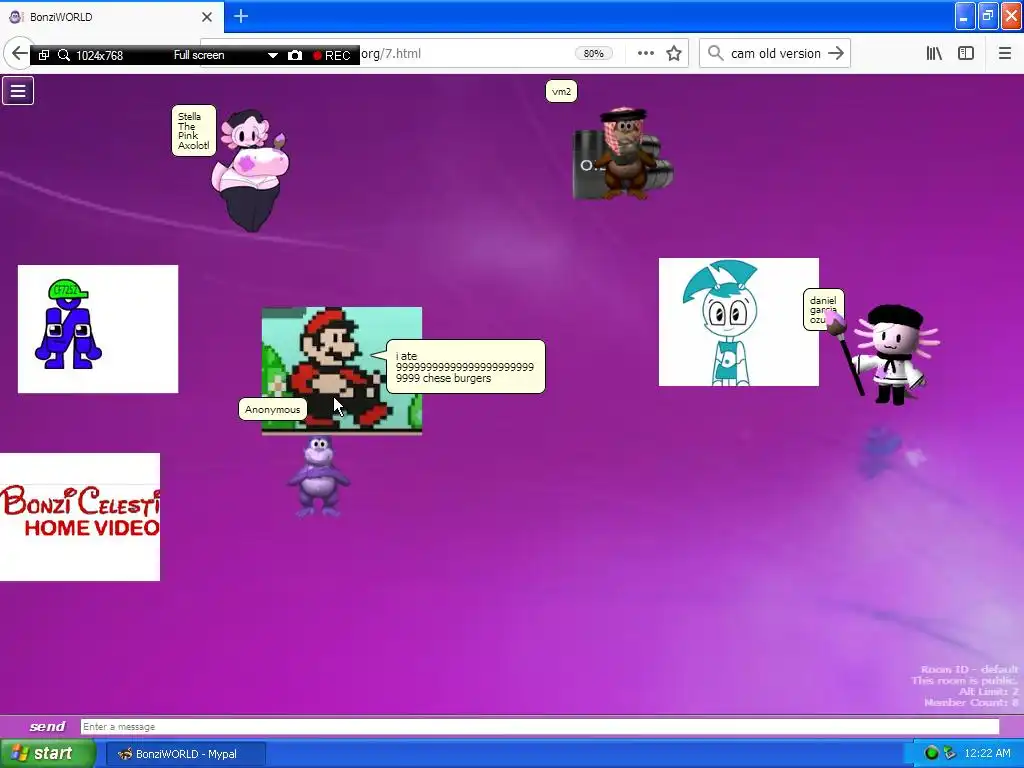The height and width of the screenshot is (768, 1024).
Task: Click the Anonymous name tag
Action: (272, 409)
